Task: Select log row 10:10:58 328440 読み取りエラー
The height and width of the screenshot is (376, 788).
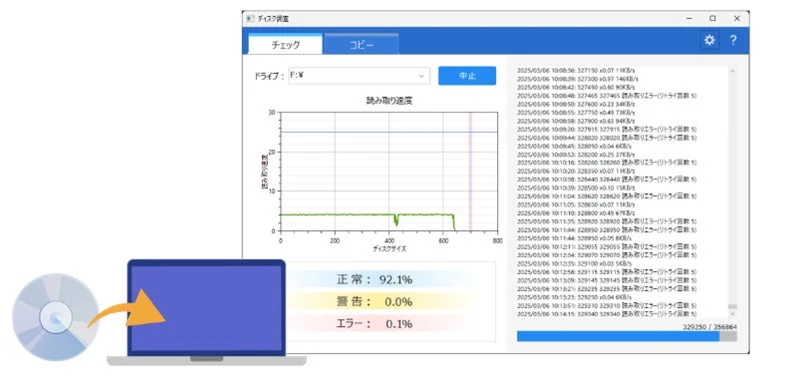Action: pyautogui.click(x=607, y=179)
